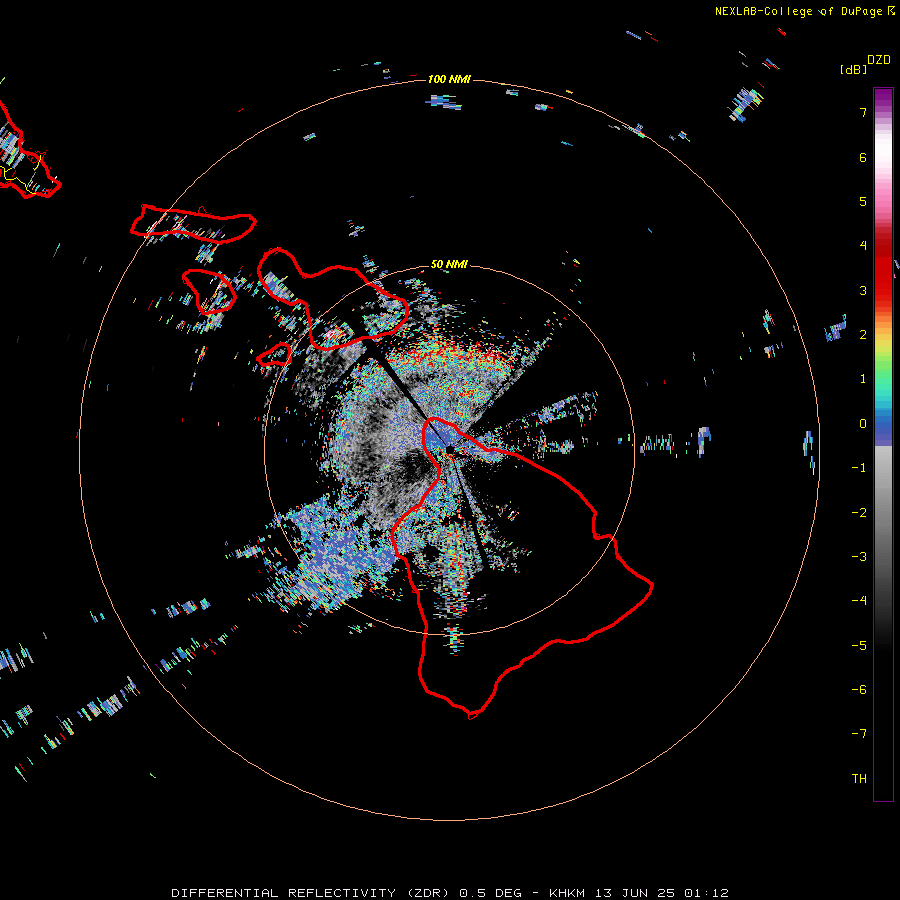Screen dimensions: 900x900
Task: Click the DZD label above the scale
Action: (x=879, y=60)
